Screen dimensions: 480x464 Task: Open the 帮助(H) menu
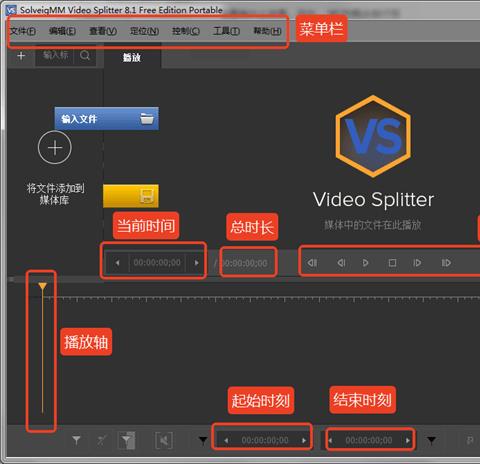pyautogui.click(x=267, y=31)
